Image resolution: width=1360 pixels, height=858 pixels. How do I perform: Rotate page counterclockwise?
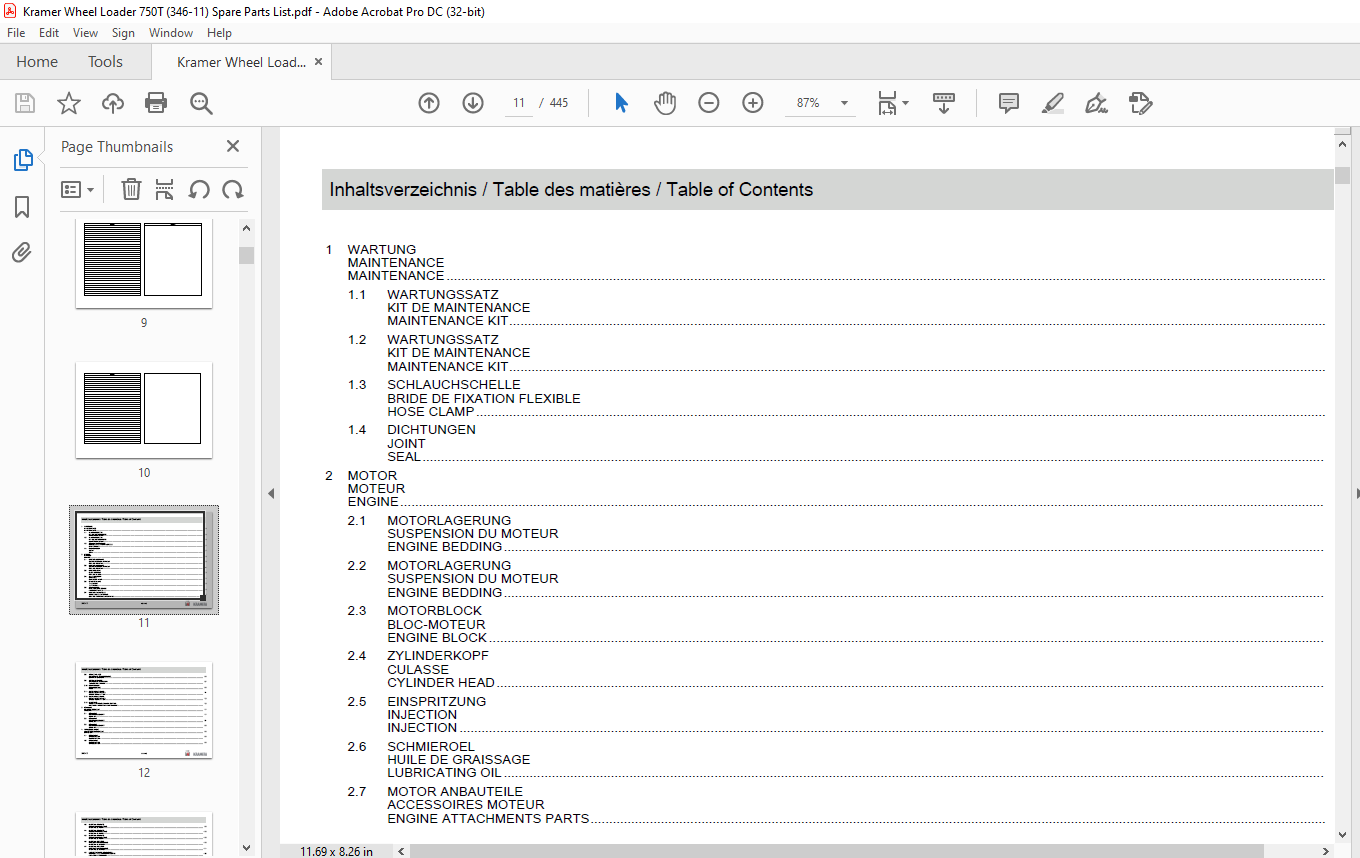[199, 189]
